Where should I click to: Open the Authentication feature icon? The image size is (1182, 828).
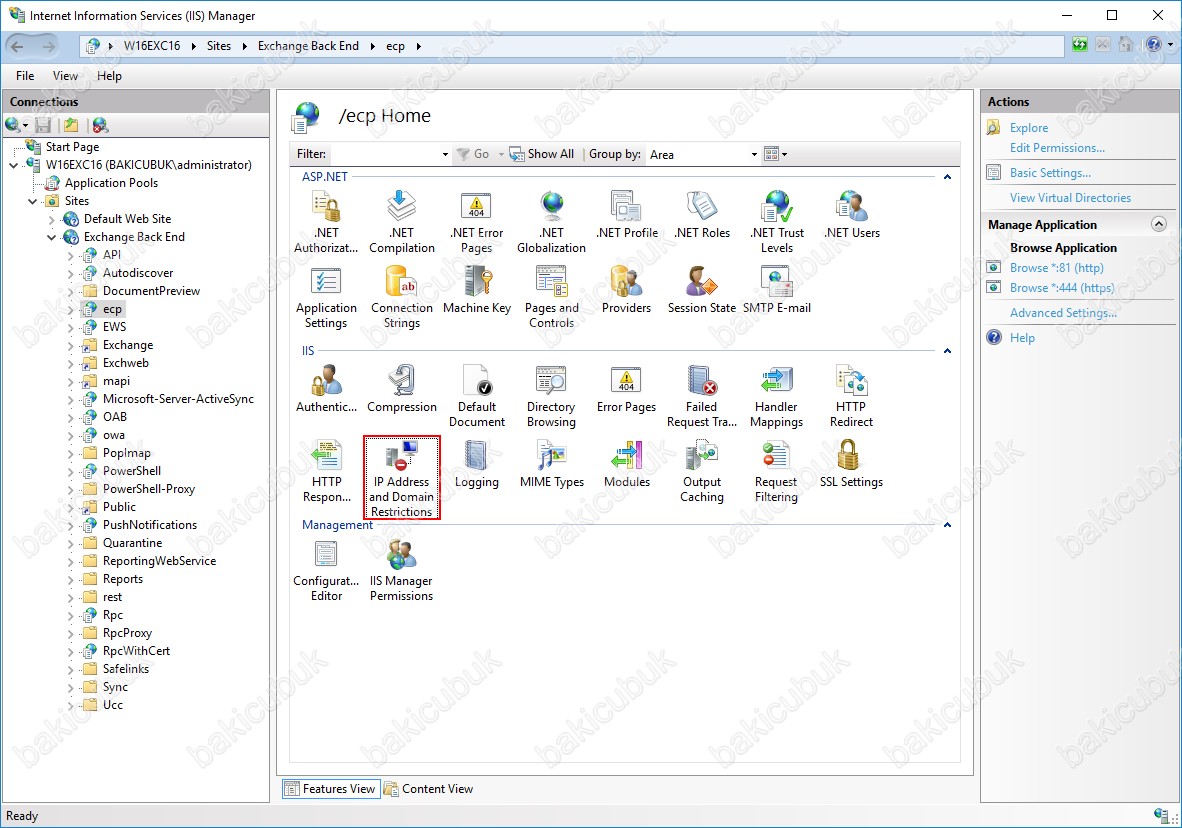pyautogui.click(x=326, y=389)
